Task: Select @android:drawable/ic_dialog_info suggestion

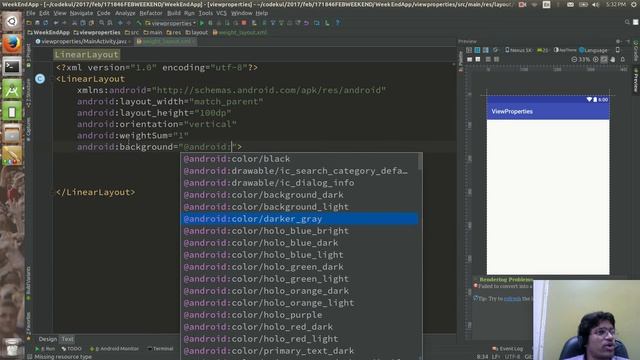Action: (x=299, y=183)
